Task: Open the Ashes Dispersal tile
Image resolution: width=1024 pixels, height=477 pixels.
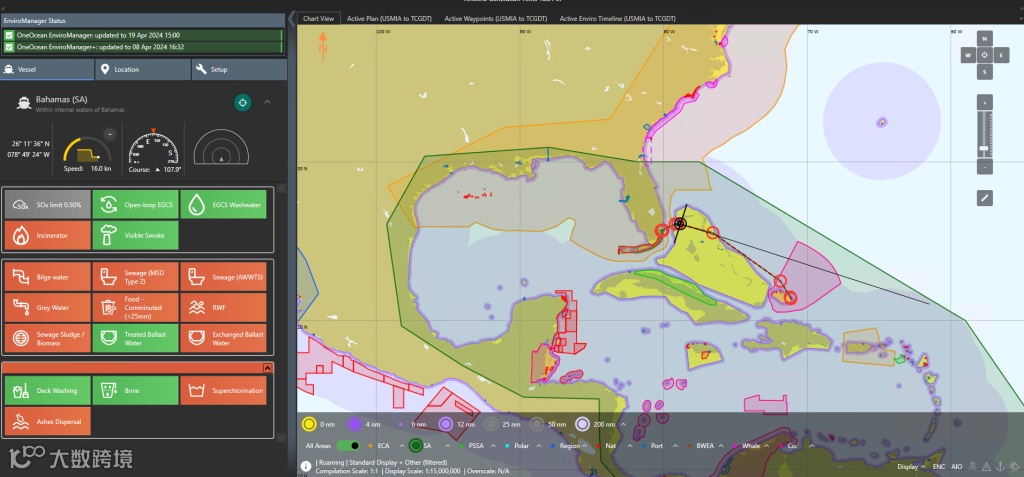Action: (x=47, y=420)
